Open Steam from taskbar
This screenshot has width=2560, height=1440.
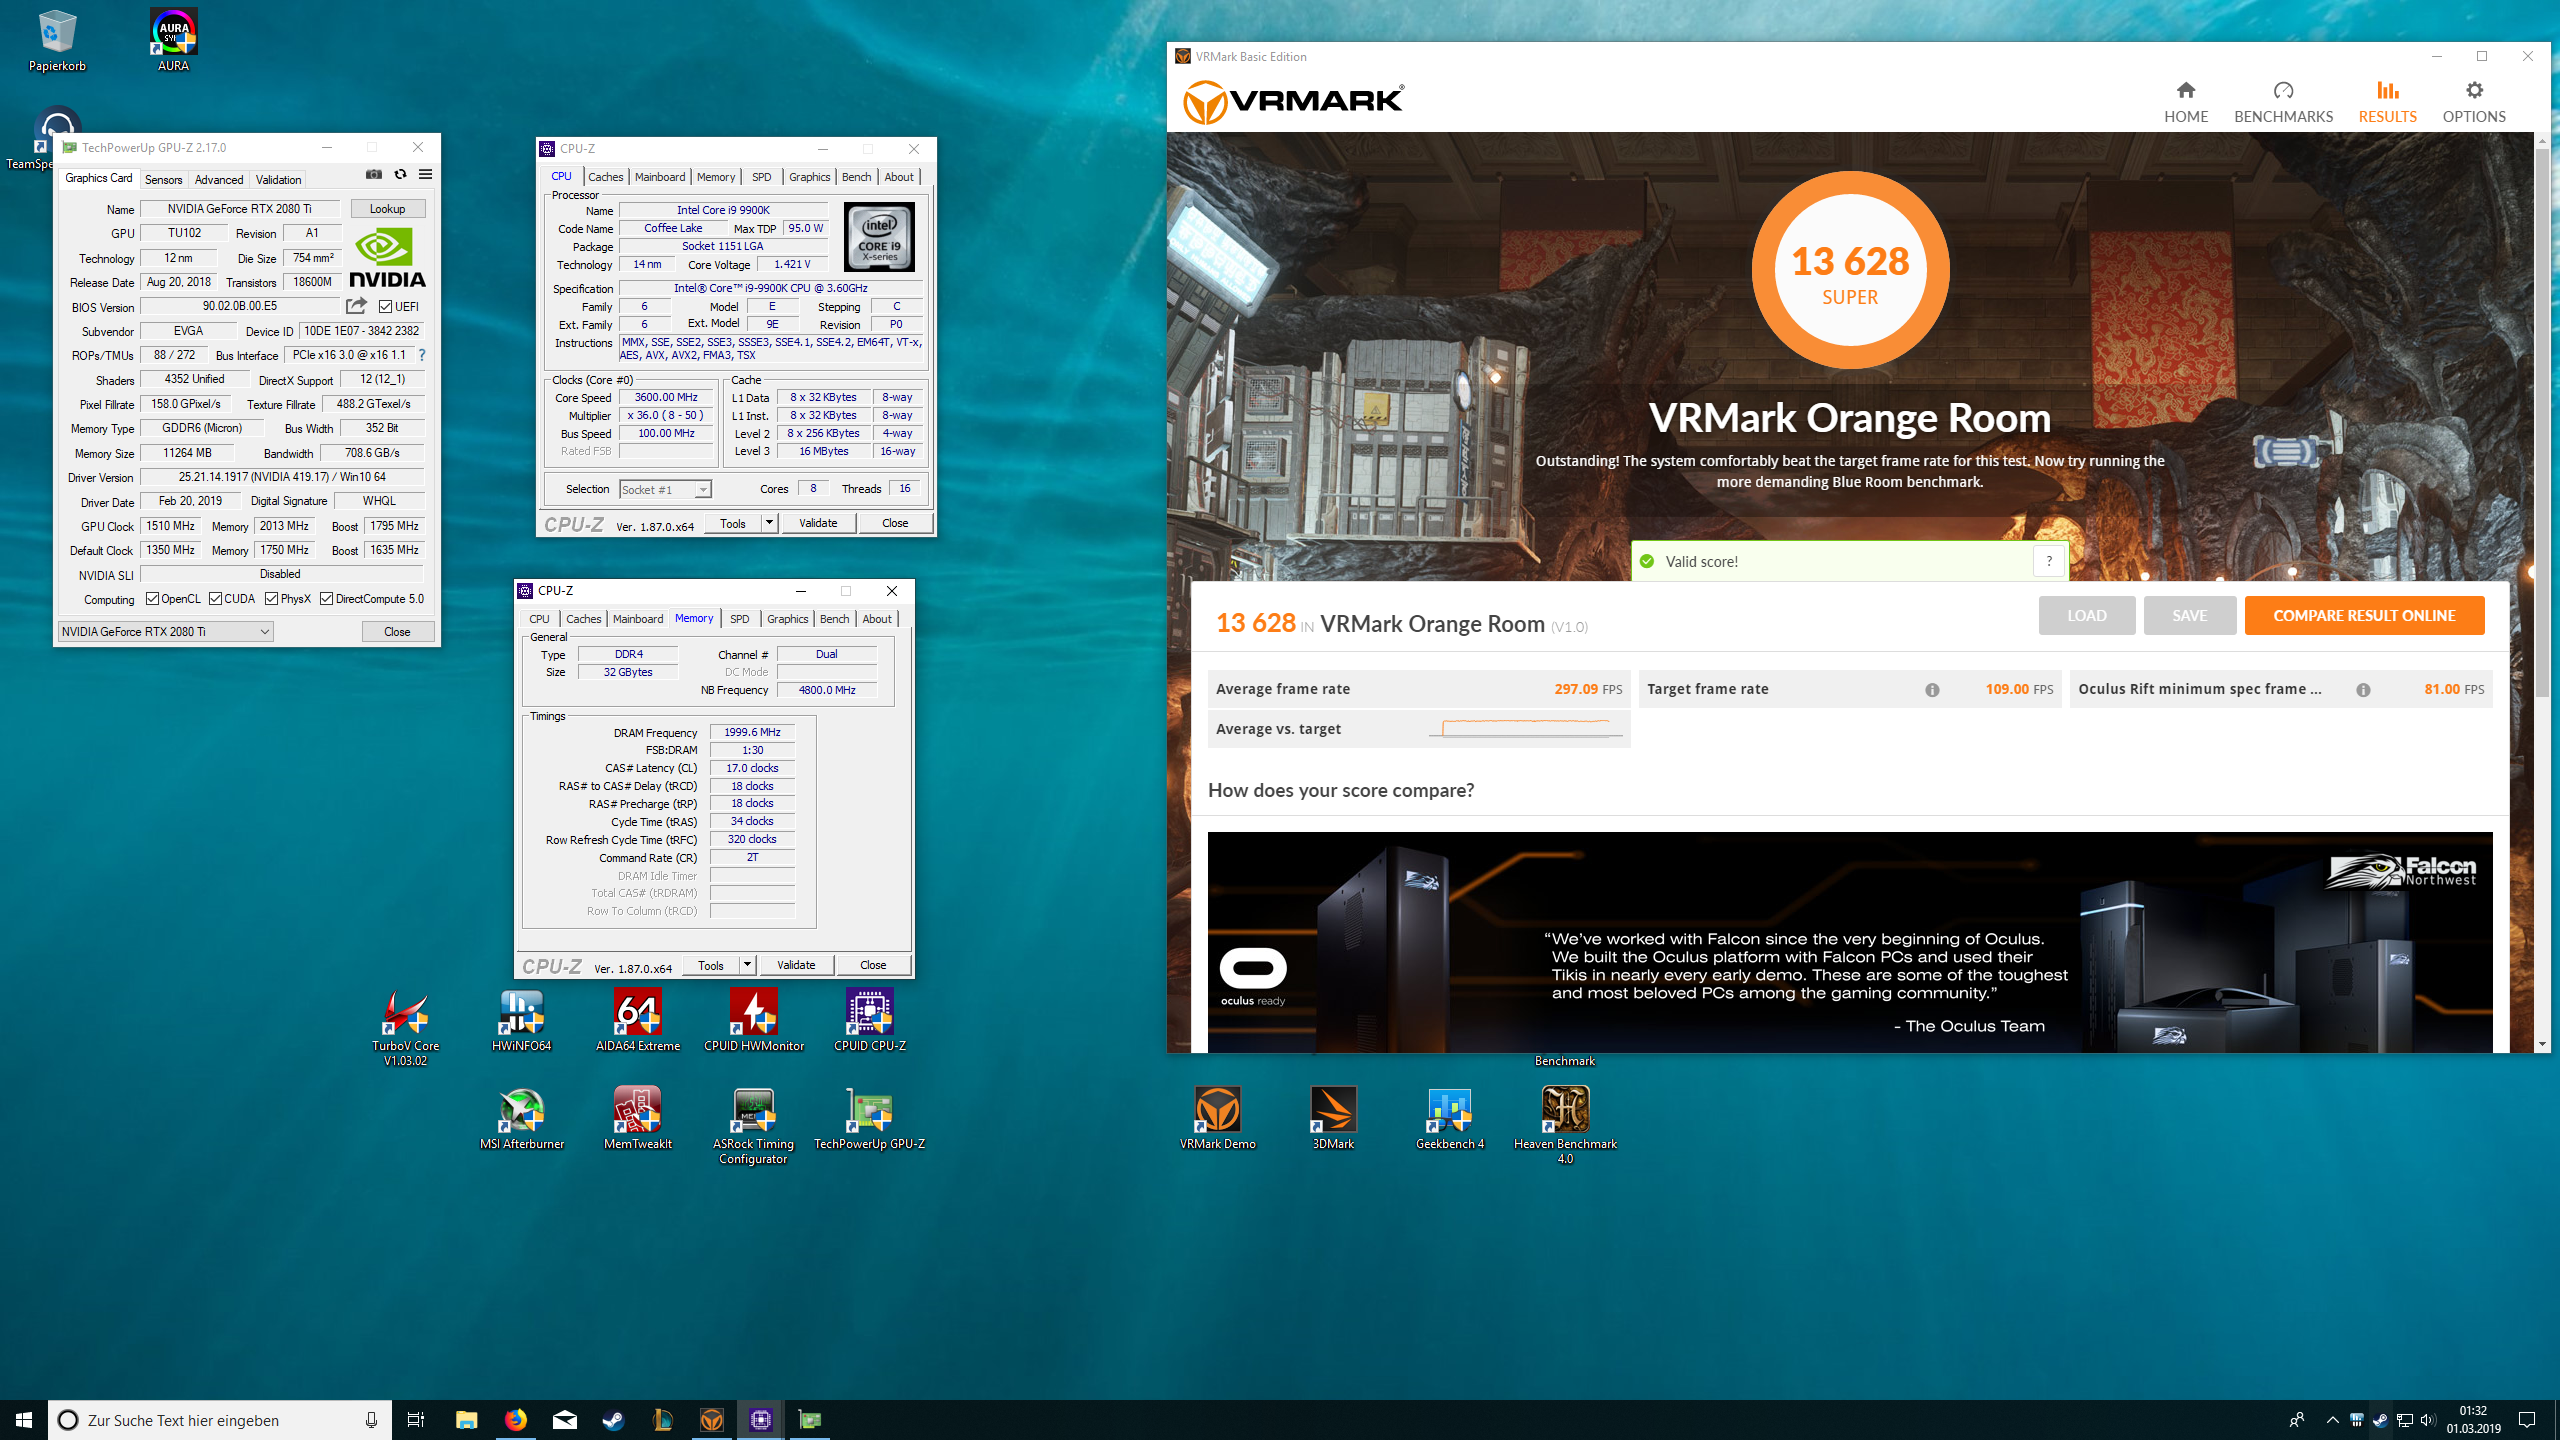(613, 1420)
